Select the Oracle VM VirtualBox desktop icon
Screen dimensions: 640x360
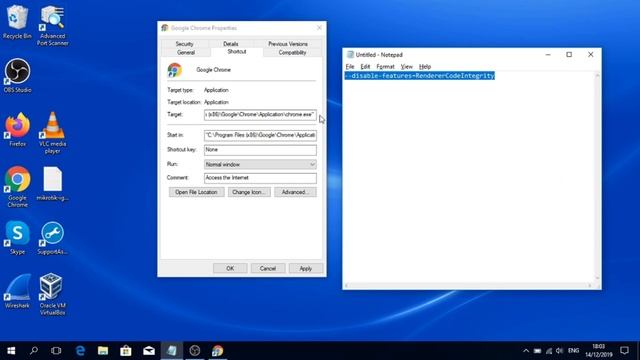pos(52,294)
